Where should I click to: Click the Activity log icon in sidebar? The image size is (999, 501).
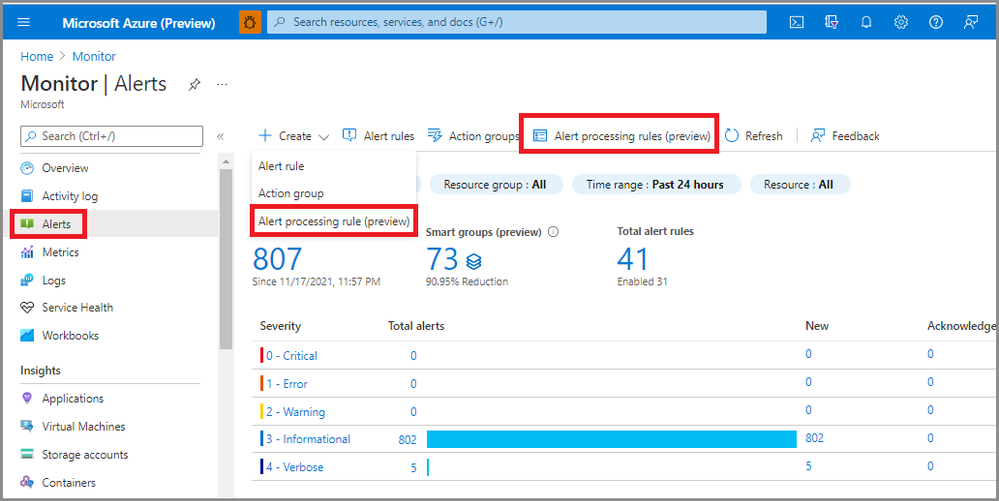[x=27, y=196]
